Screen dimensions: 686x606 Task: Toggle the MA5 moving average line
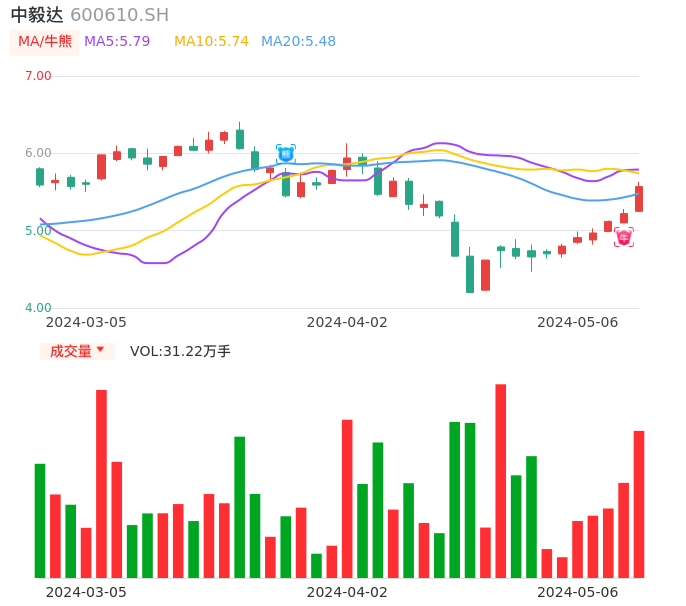point(117,42)
